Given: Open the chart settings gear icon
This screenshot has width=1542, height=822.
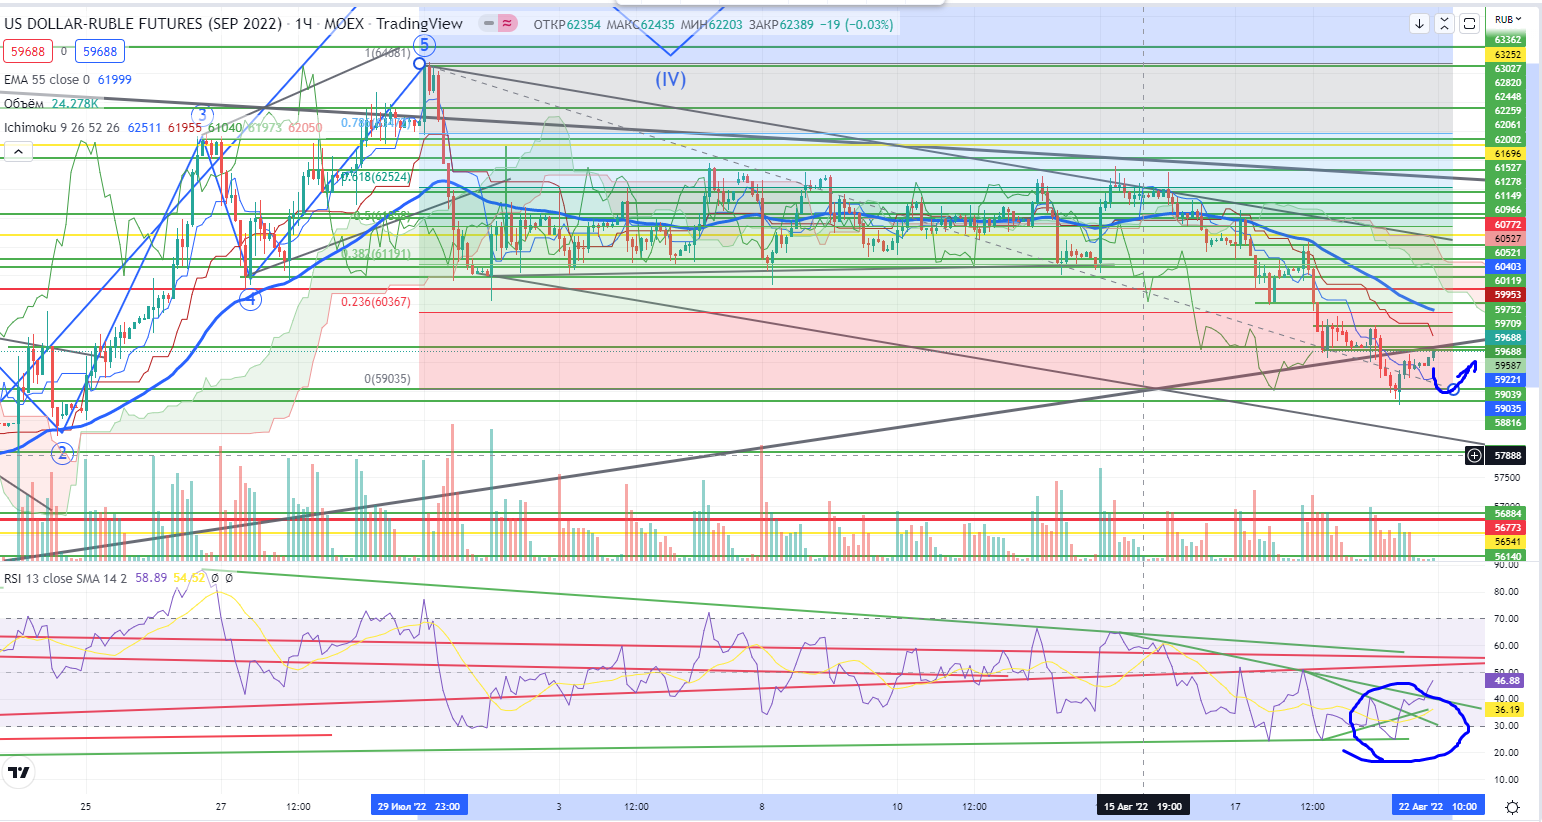Looking at the screenshot, I should 1512,807.
